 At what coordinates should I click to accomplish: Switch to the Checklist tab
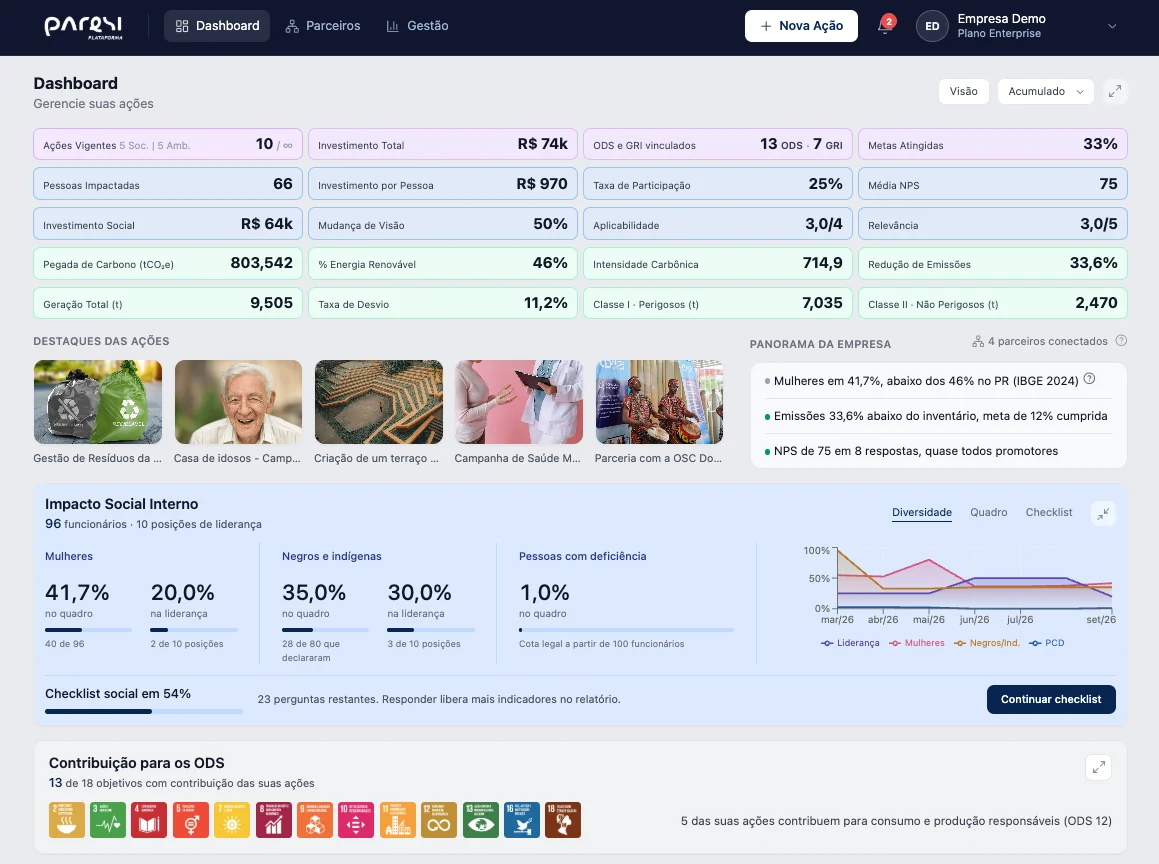pos(1048,512)
